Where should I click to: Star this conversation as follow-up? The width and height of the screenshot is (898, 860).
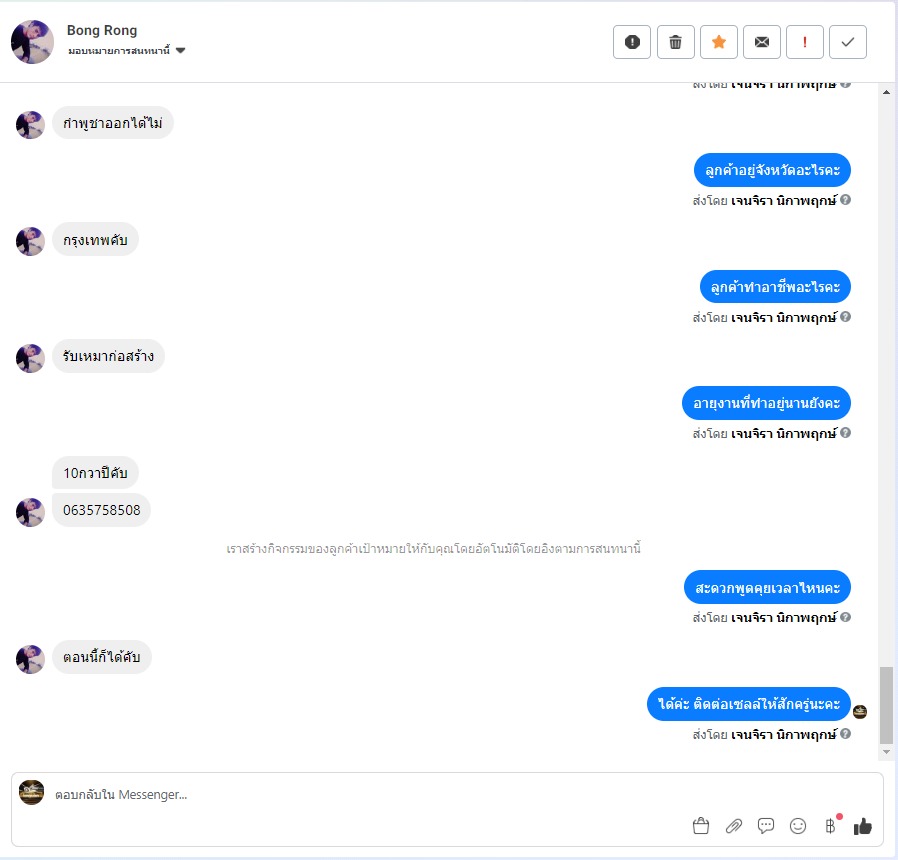719,42
